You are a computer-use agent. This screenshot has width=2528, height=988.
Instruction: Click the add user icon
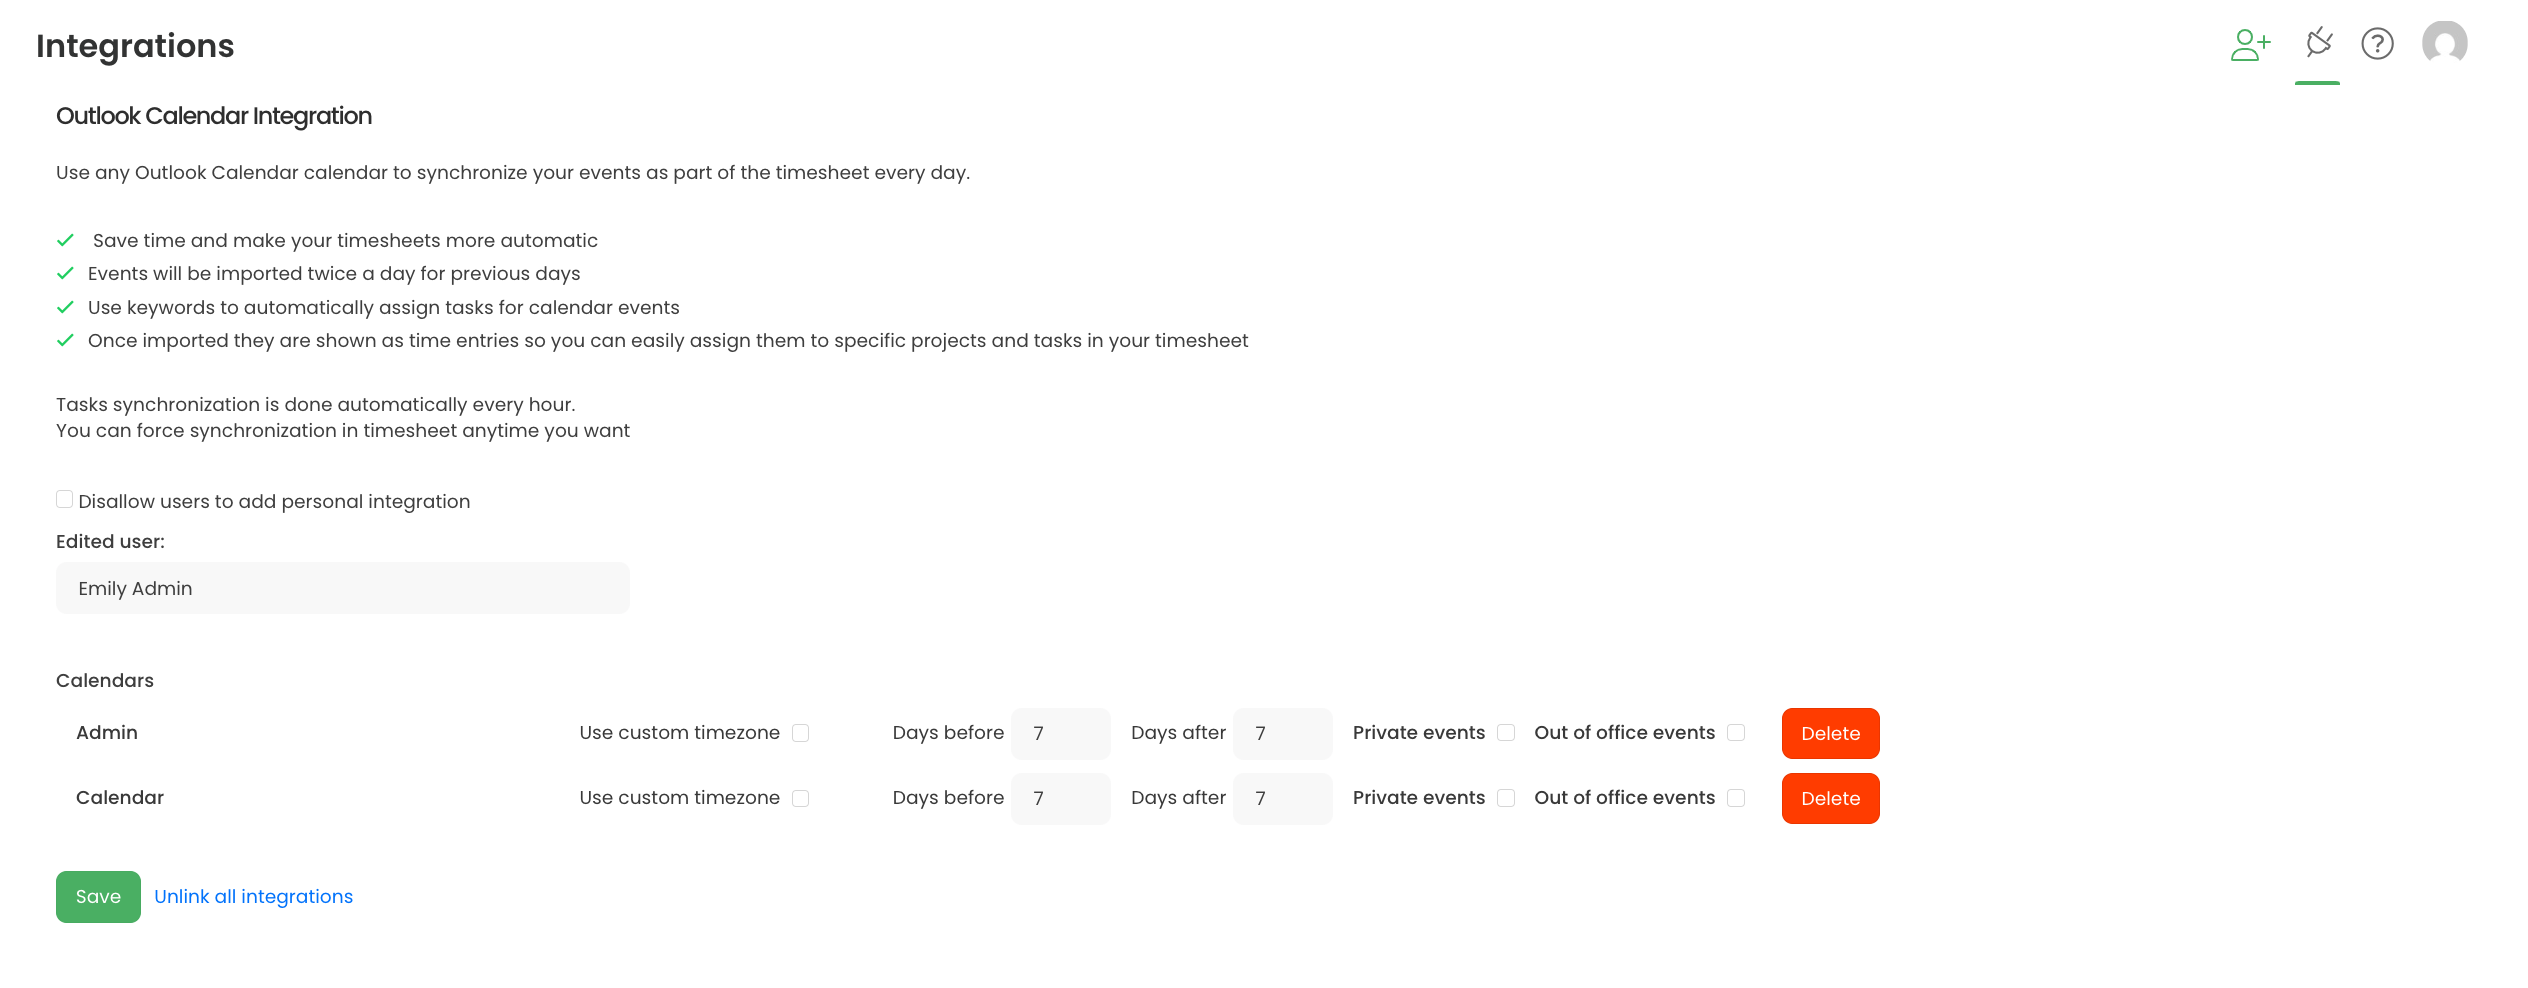tap(2250, 44)
